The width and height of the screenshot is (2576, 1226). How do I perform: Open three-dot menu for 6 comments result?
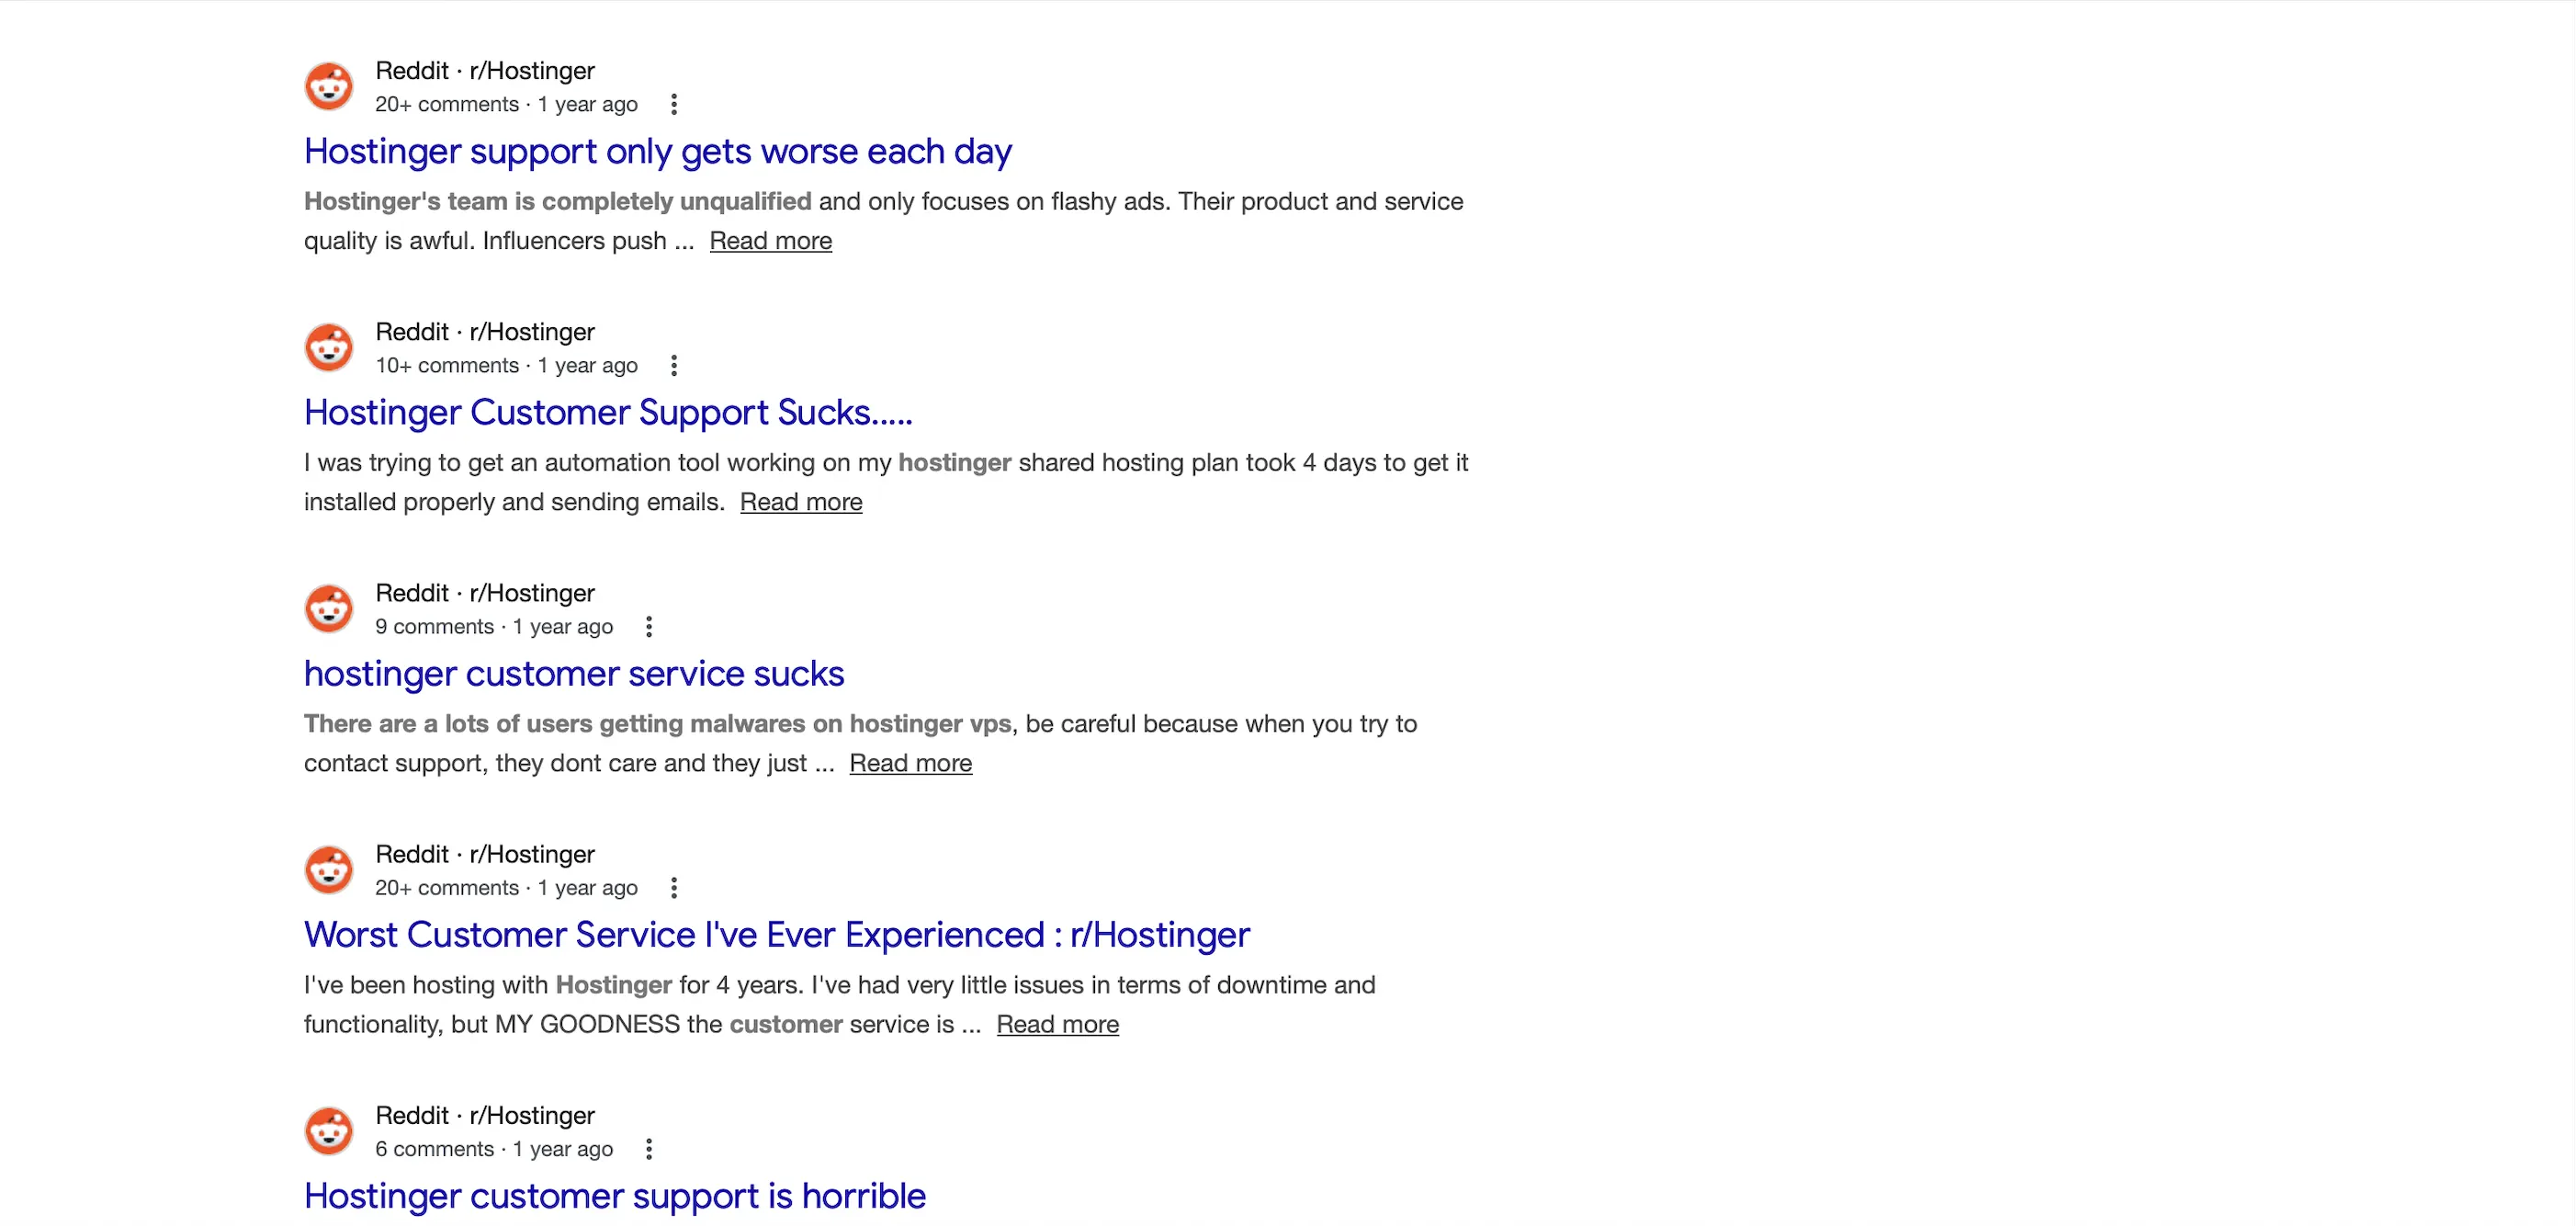point(649,1148)
